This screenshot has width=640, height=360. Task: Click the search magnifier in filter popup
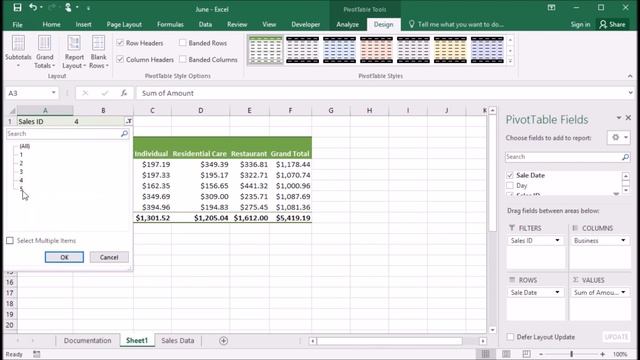coord(124,134)
